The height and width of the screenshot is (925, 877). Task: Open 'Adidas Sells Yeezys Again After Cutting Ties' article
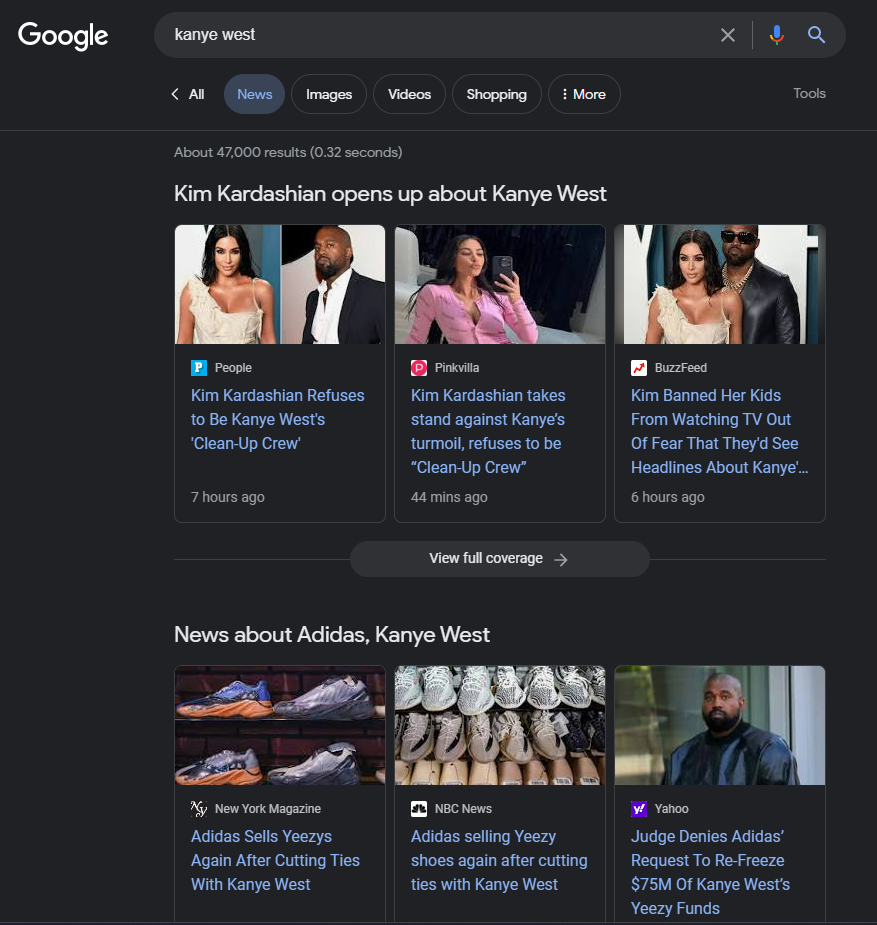coord(275,860)
